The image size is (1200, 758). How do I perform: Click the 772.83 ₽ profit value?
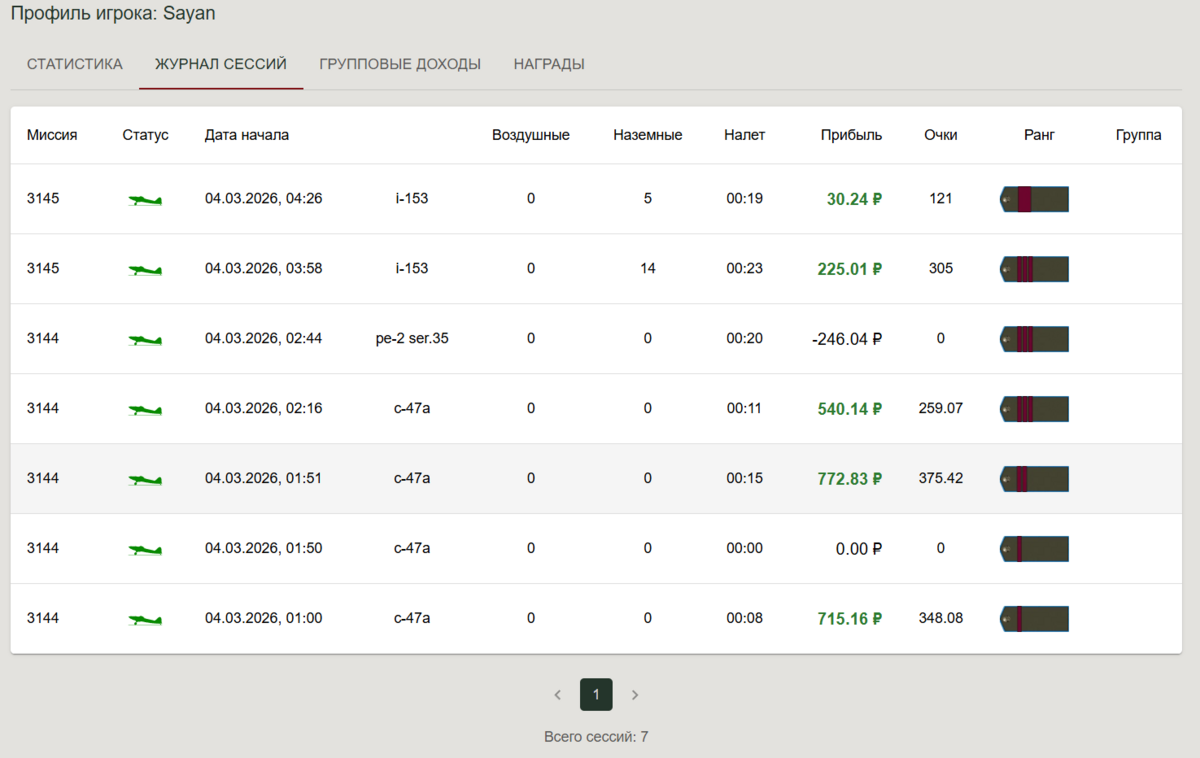[849, 479]
